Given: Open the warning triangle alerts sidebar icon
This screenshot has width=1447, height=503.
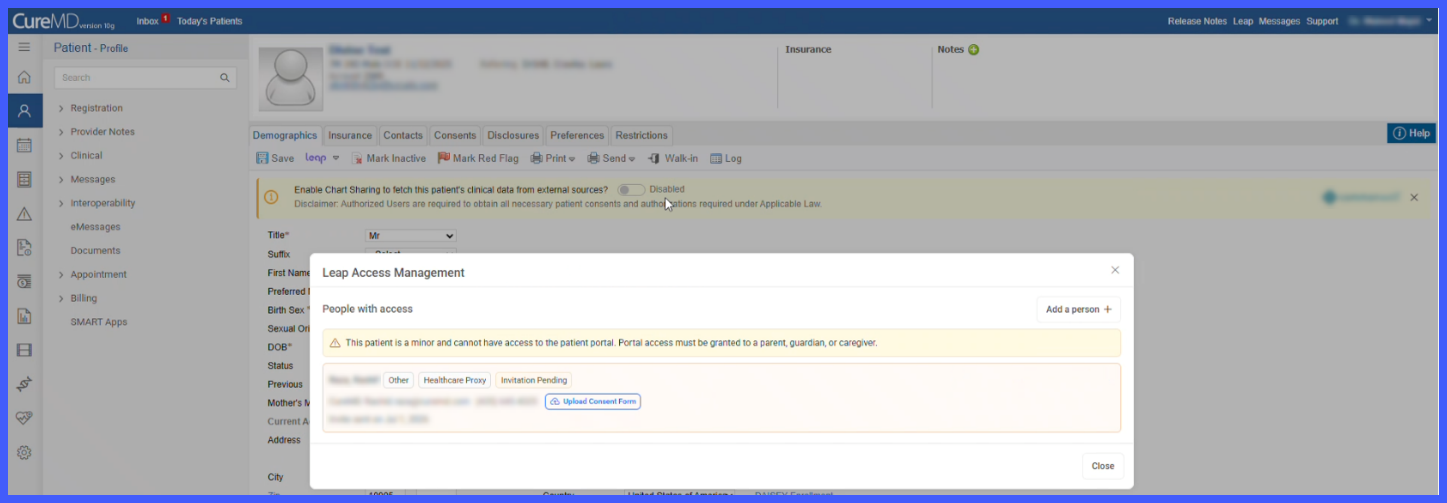Looking at the screenshot, I should pyautogui.click(x=24, y=214).
